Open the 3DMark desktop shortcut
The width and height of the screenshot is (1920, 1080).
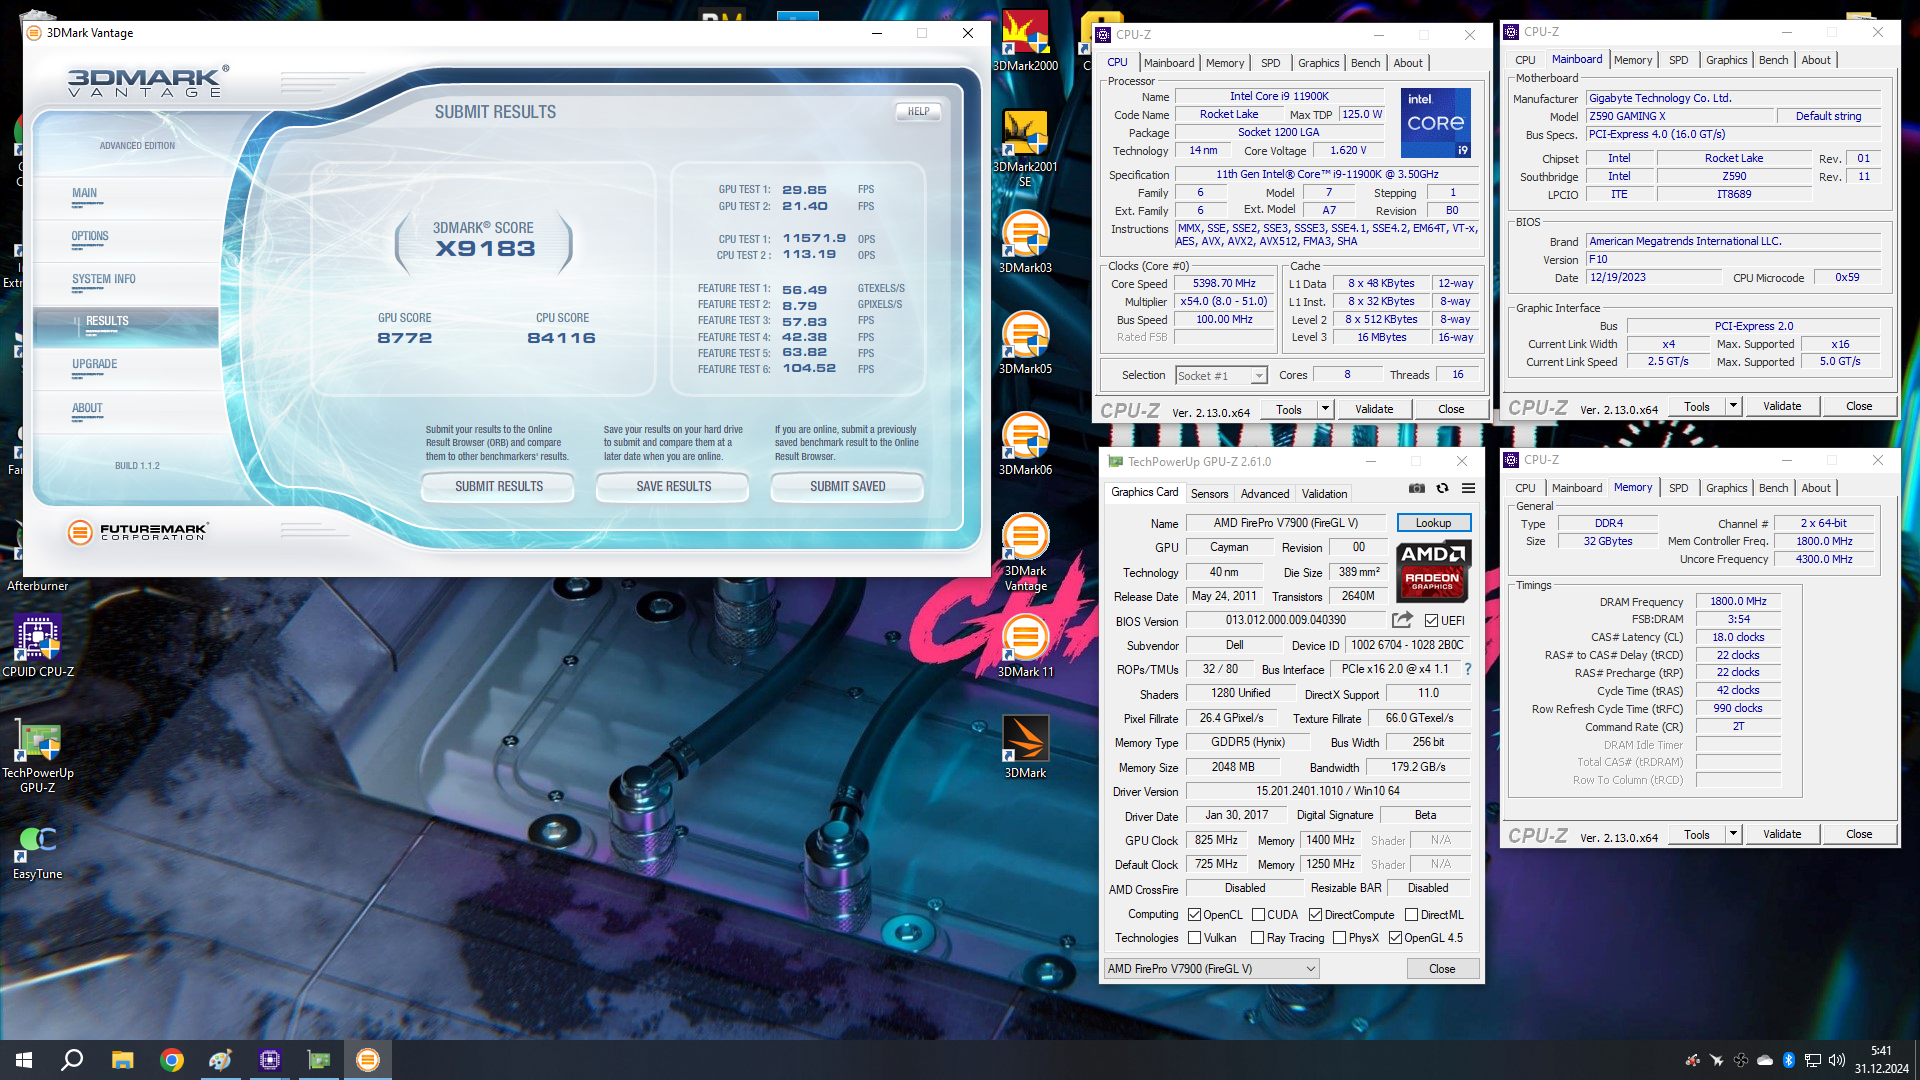pyautogui.click(x=1025, y=746)
